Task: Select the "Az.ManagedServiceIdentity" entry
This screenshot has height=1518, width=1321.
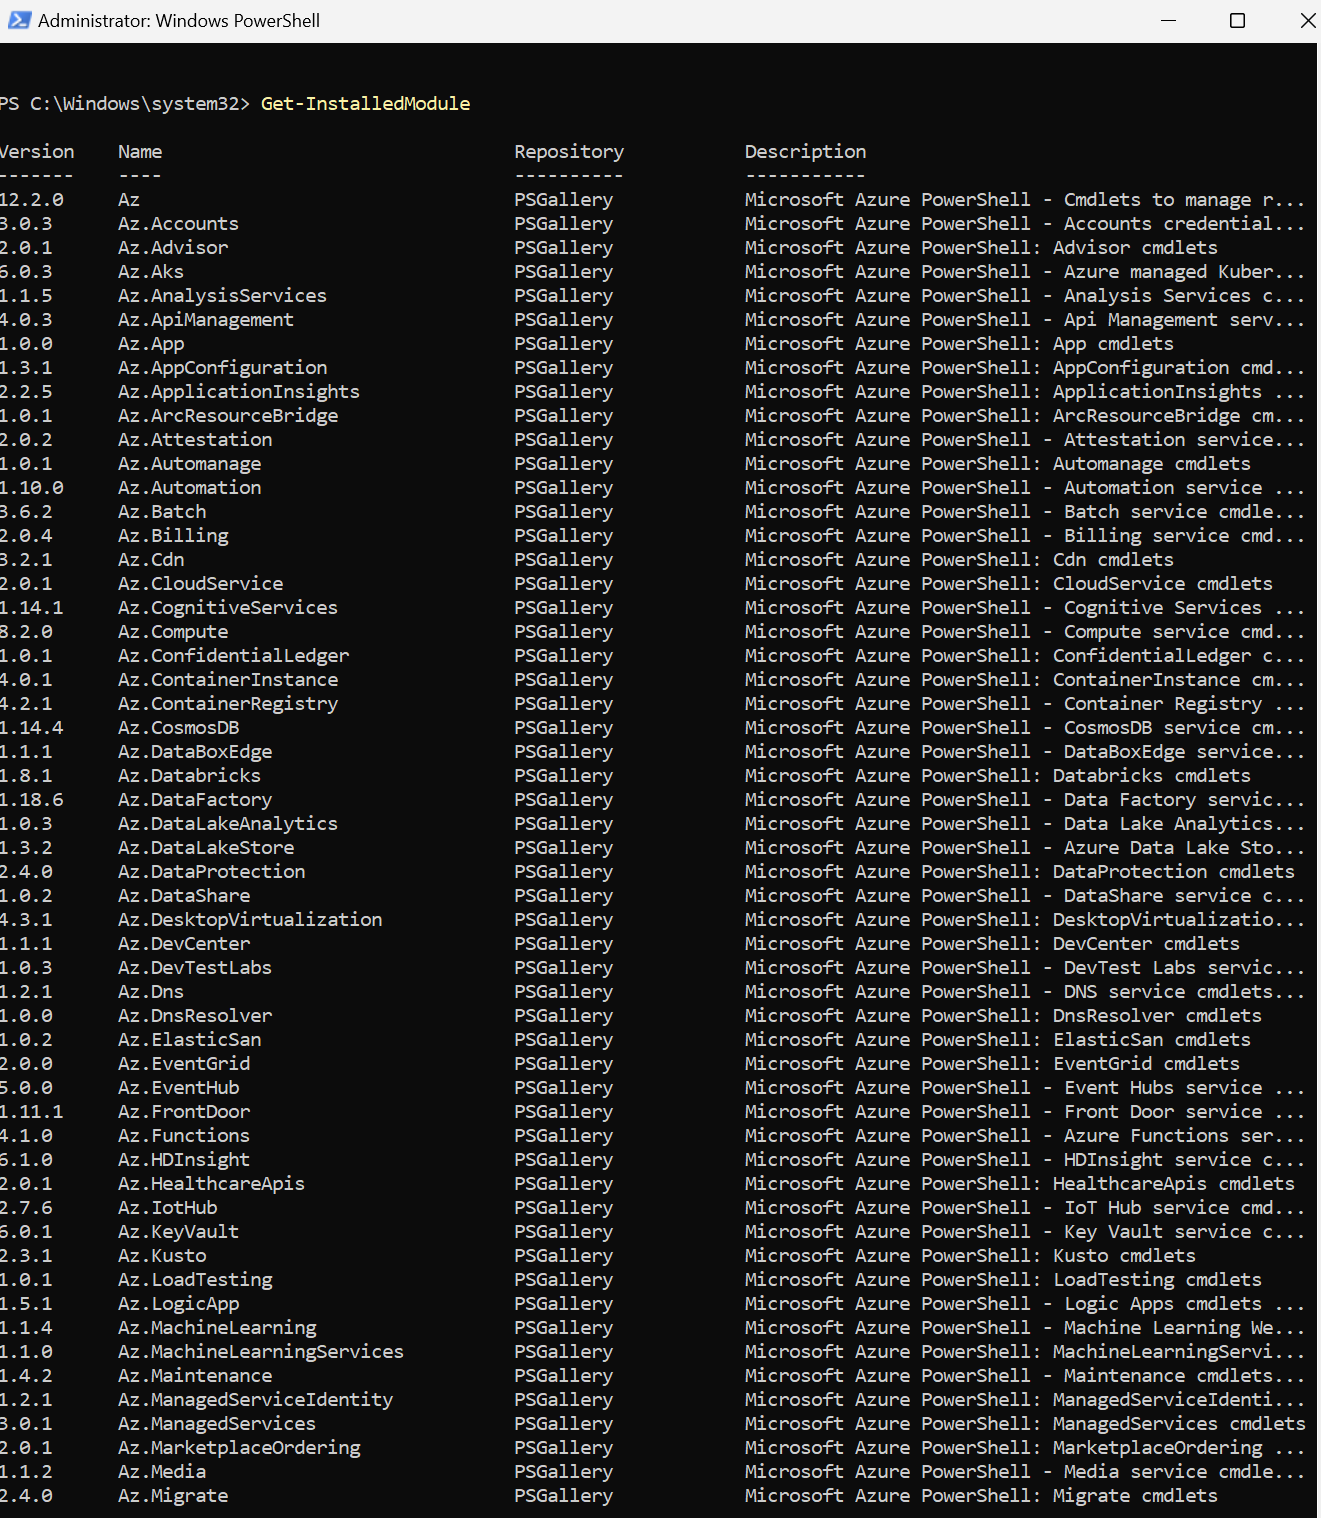Action: [x=255, y=1400]
